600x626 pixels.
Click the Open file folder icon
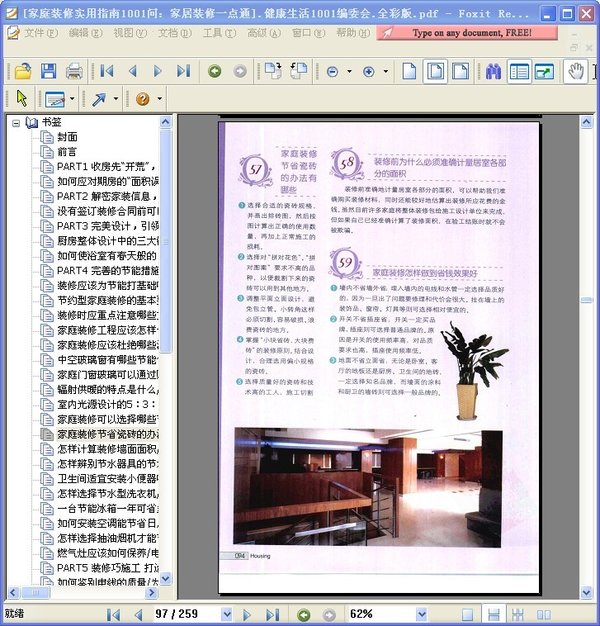coord(22,71)
